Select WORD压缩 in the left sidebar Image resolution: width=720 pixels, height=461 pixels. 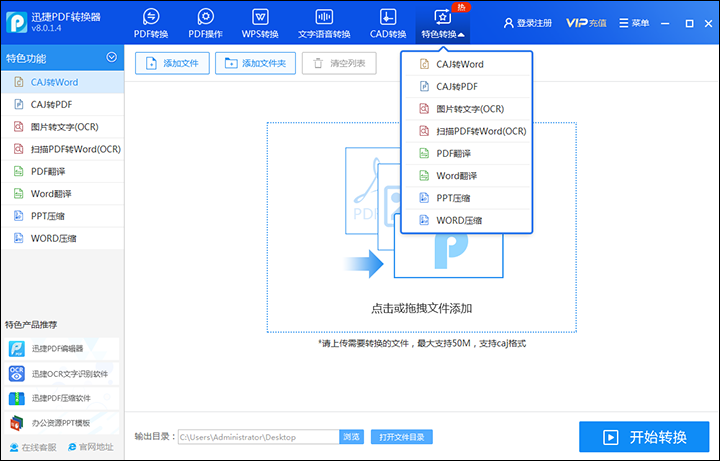pyautogui.click(x=62, y=238)
